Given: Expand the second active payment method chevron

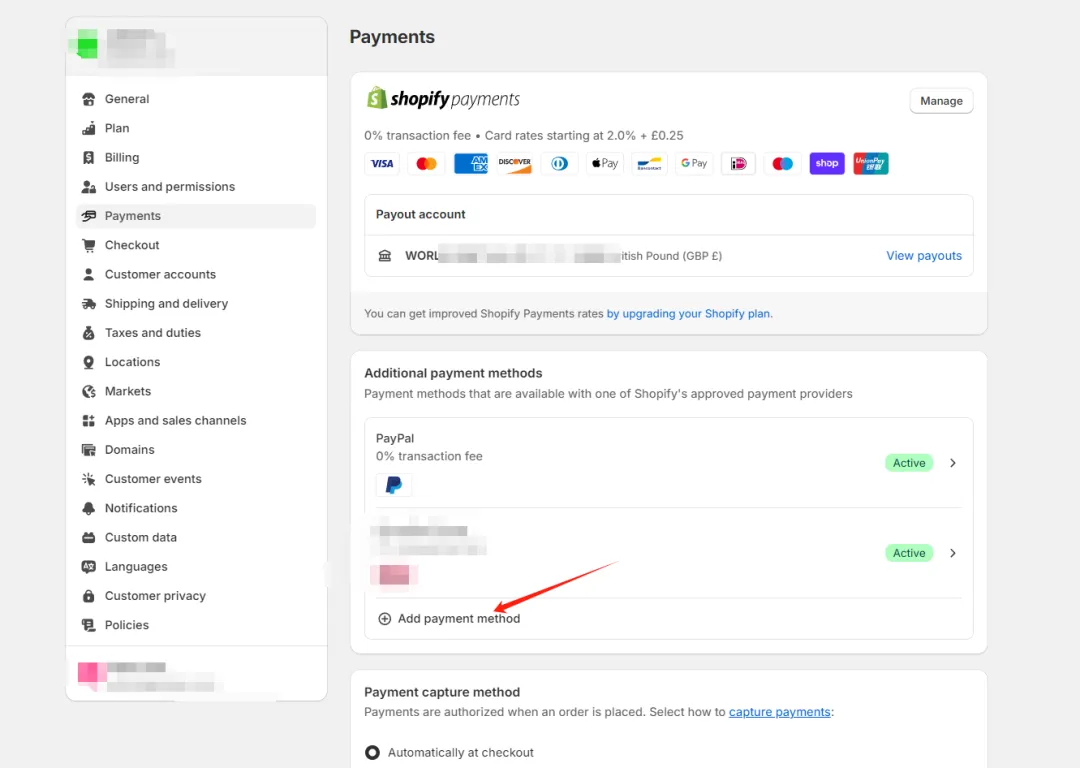Looking at the screenshot, I should coord(953,553).
